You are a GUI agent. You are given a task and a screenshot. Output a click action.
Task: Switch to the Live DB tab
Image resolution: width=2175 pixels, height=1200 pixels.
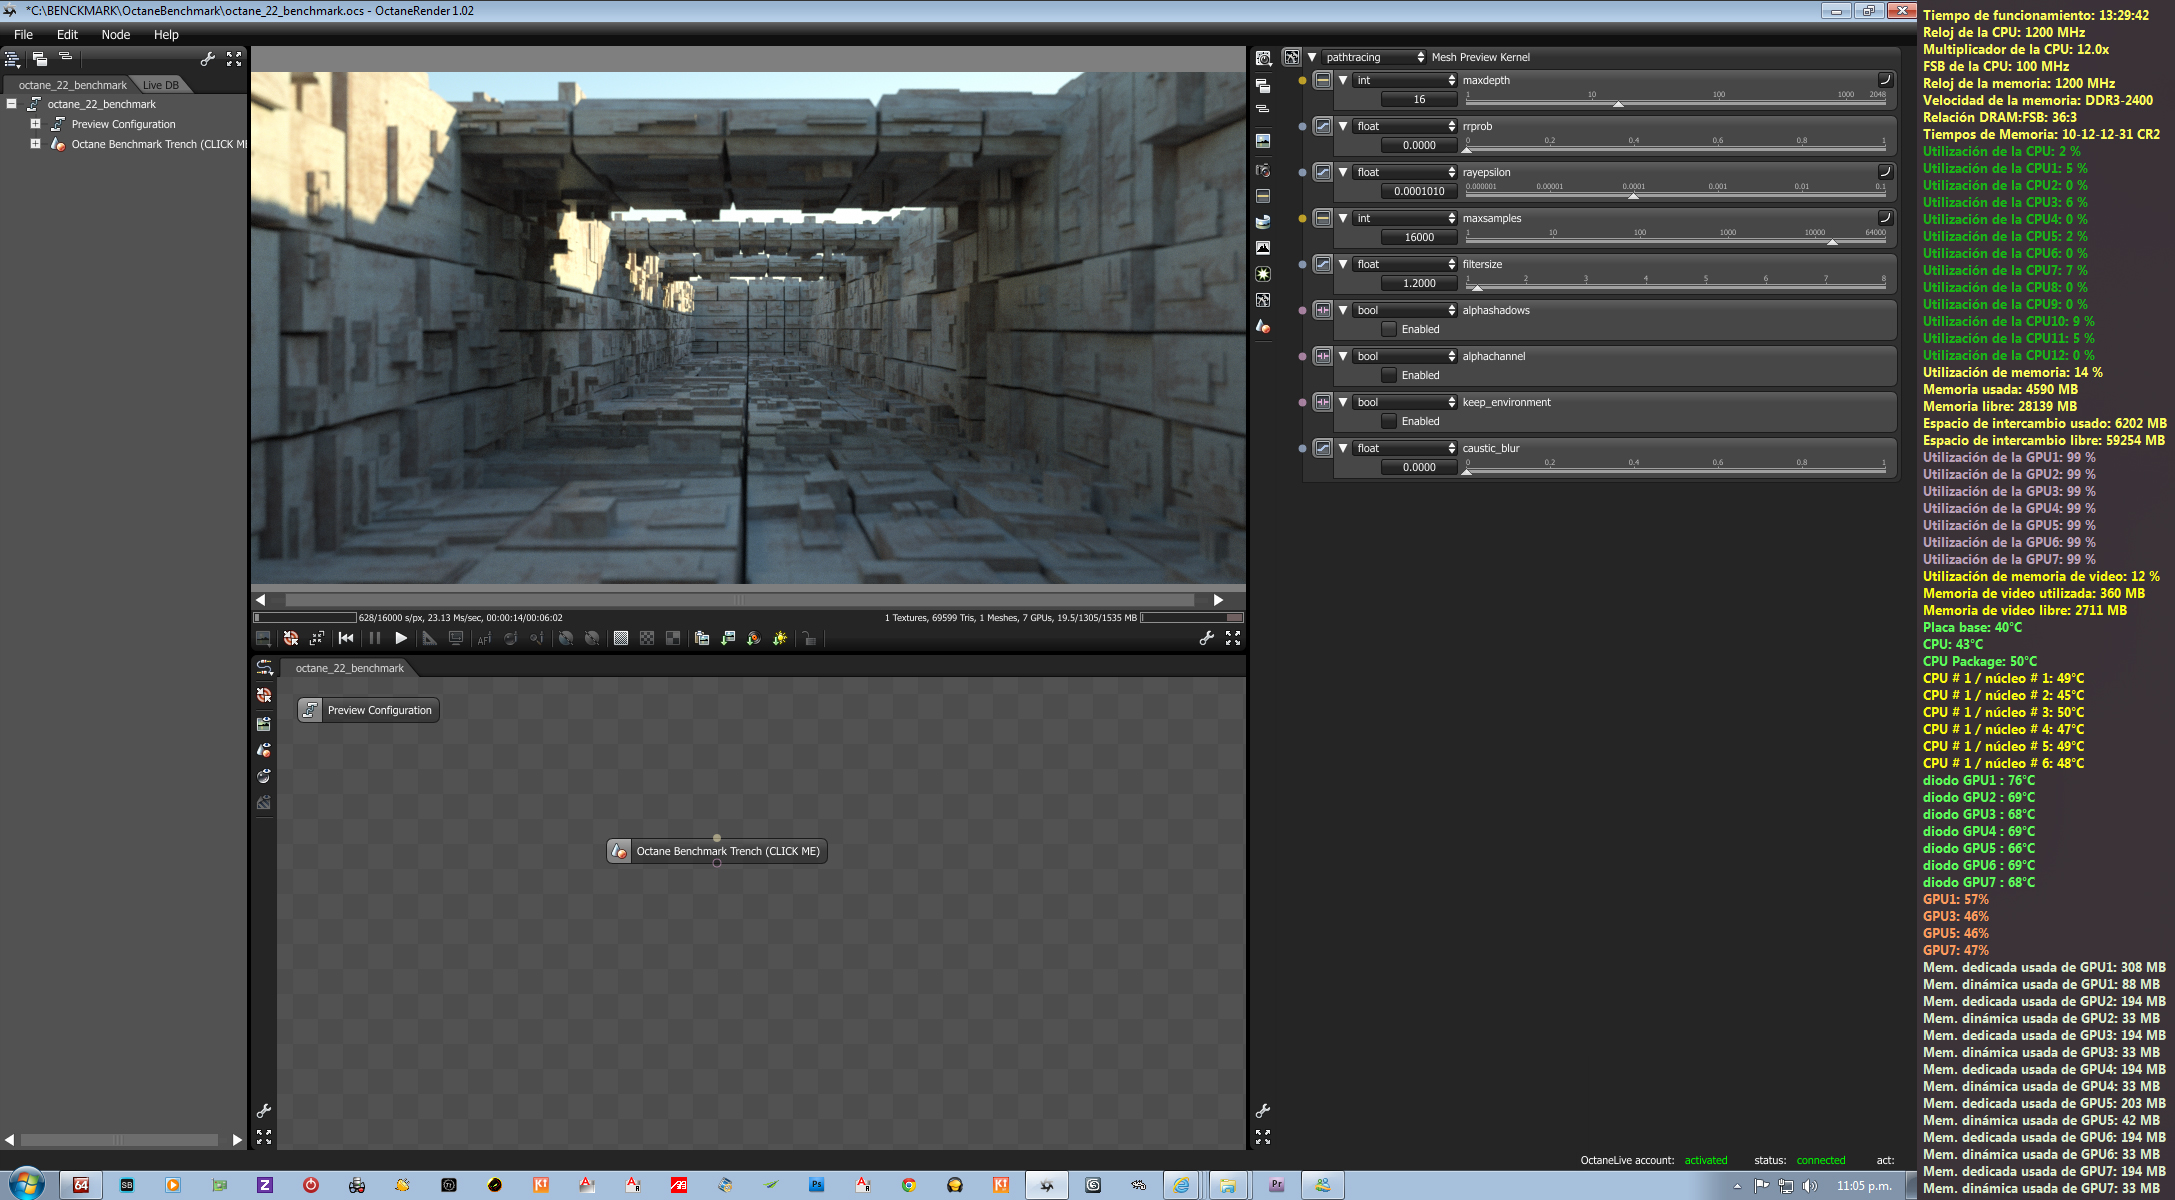[x=160, y=85]
